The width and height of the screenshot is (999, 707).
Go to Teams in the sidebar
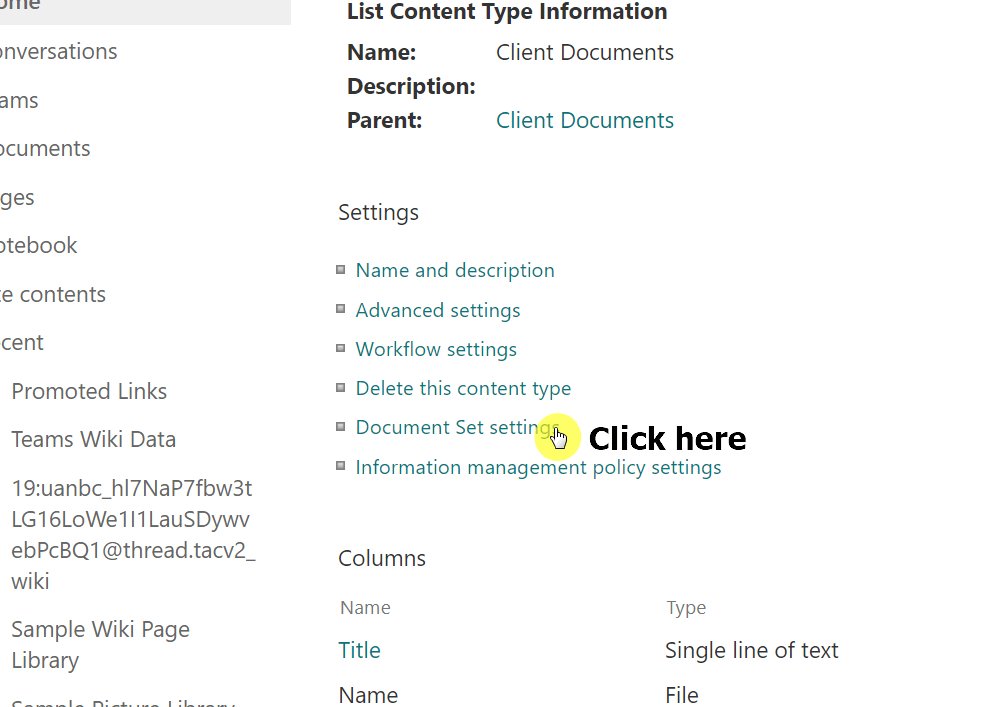pos(19,101)
